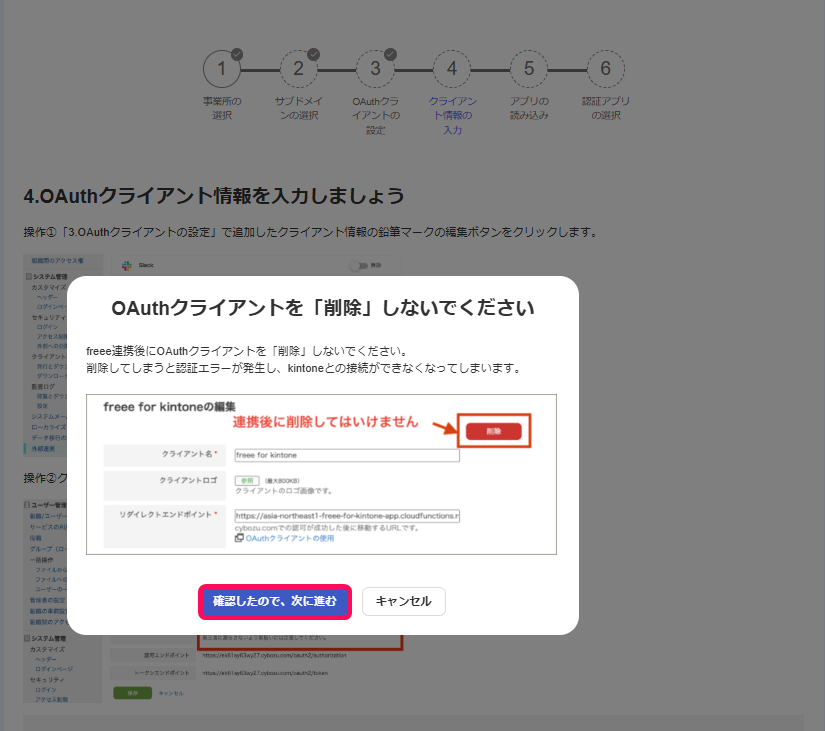
Task: Select step 1 '事業所の選択' circle
Action: (x=222, y=69)
